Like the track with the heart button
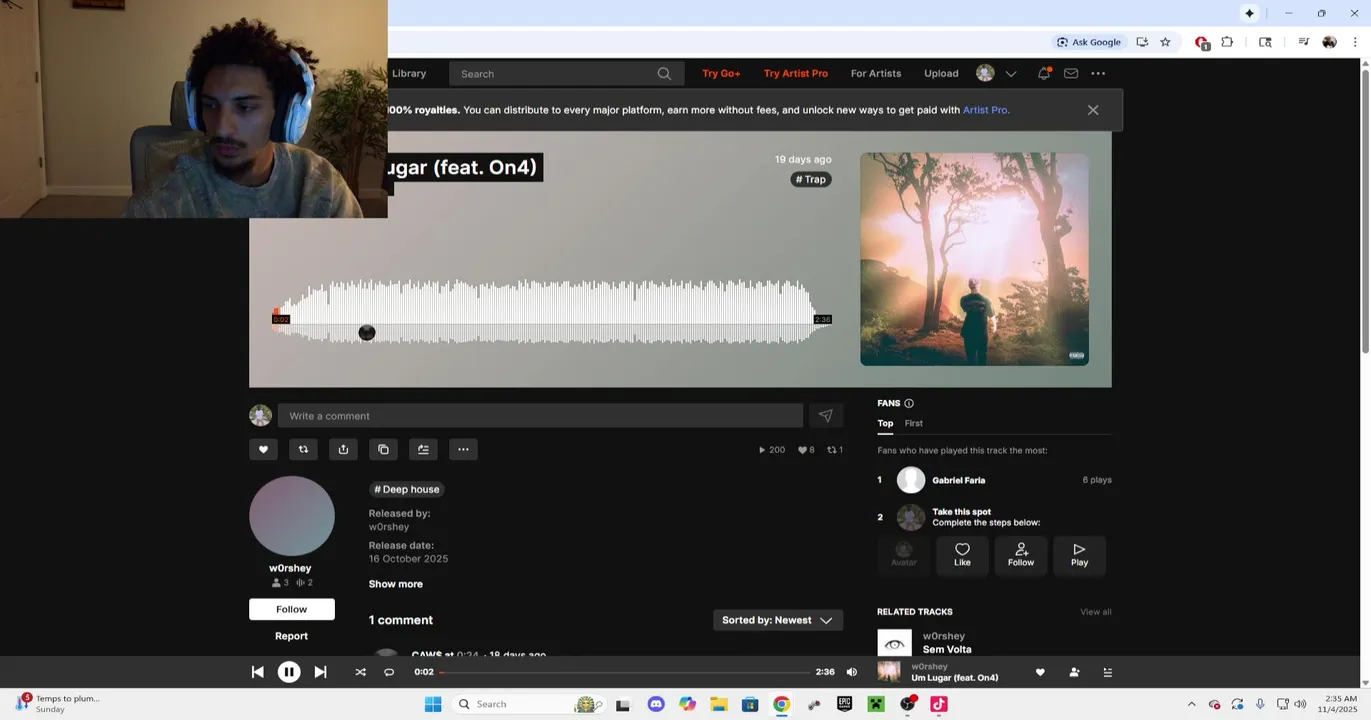Image resolution: width=1371 pixels, height=720 pixels. (263, 449)
